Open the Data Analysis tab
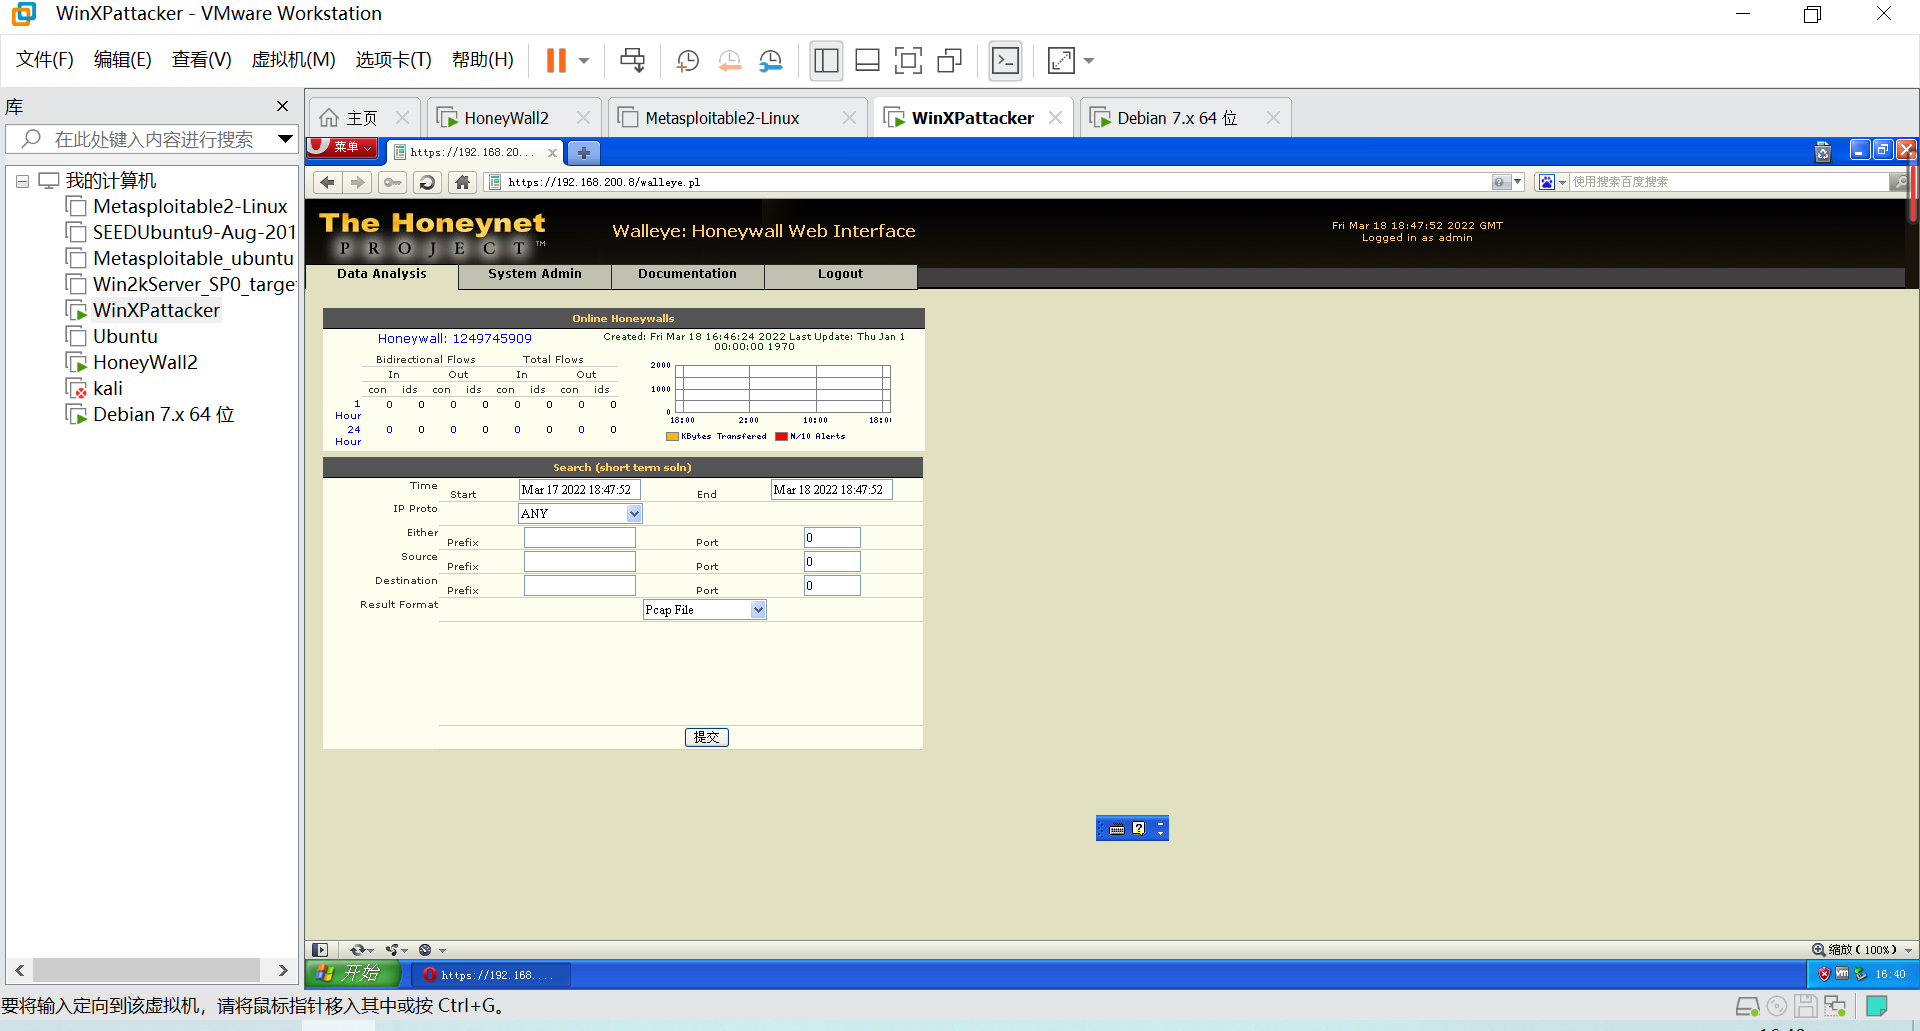 pyautogui.click(x=381, y=274)
